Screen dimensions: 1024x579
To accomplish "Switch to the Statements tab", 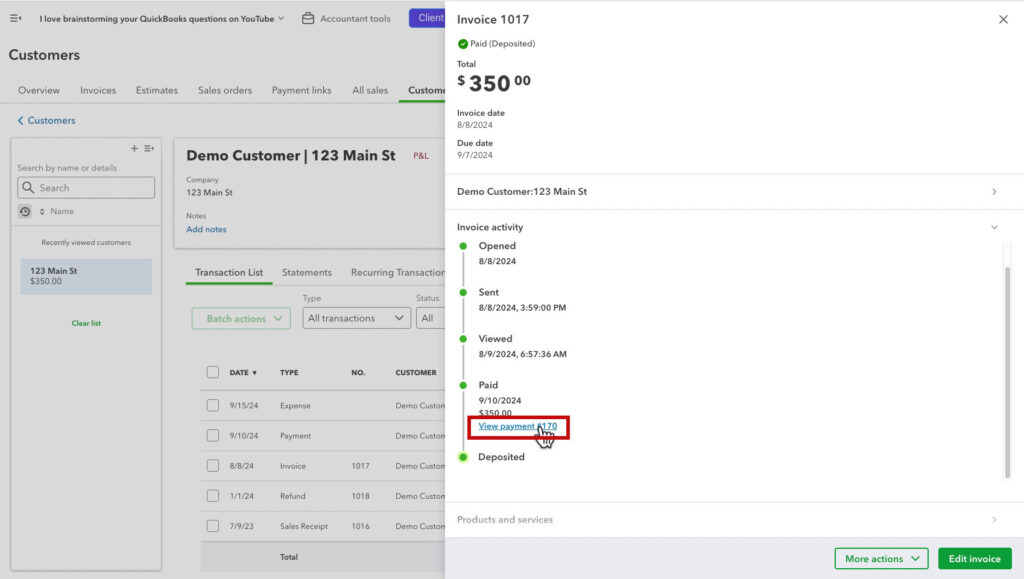I will tap(306, 271).
